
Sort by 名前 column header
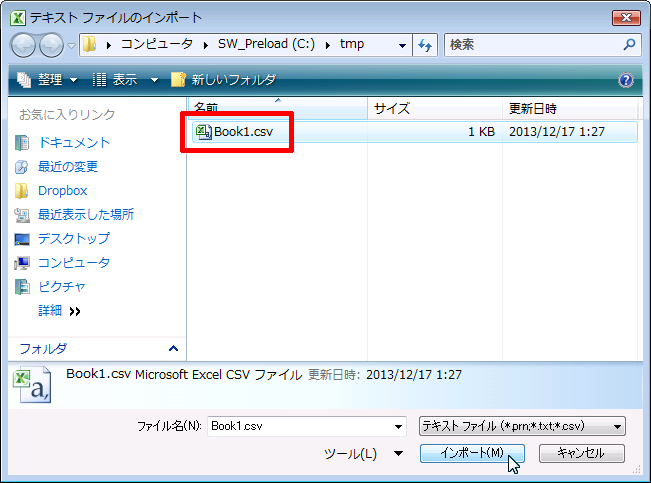pos(278,108)
